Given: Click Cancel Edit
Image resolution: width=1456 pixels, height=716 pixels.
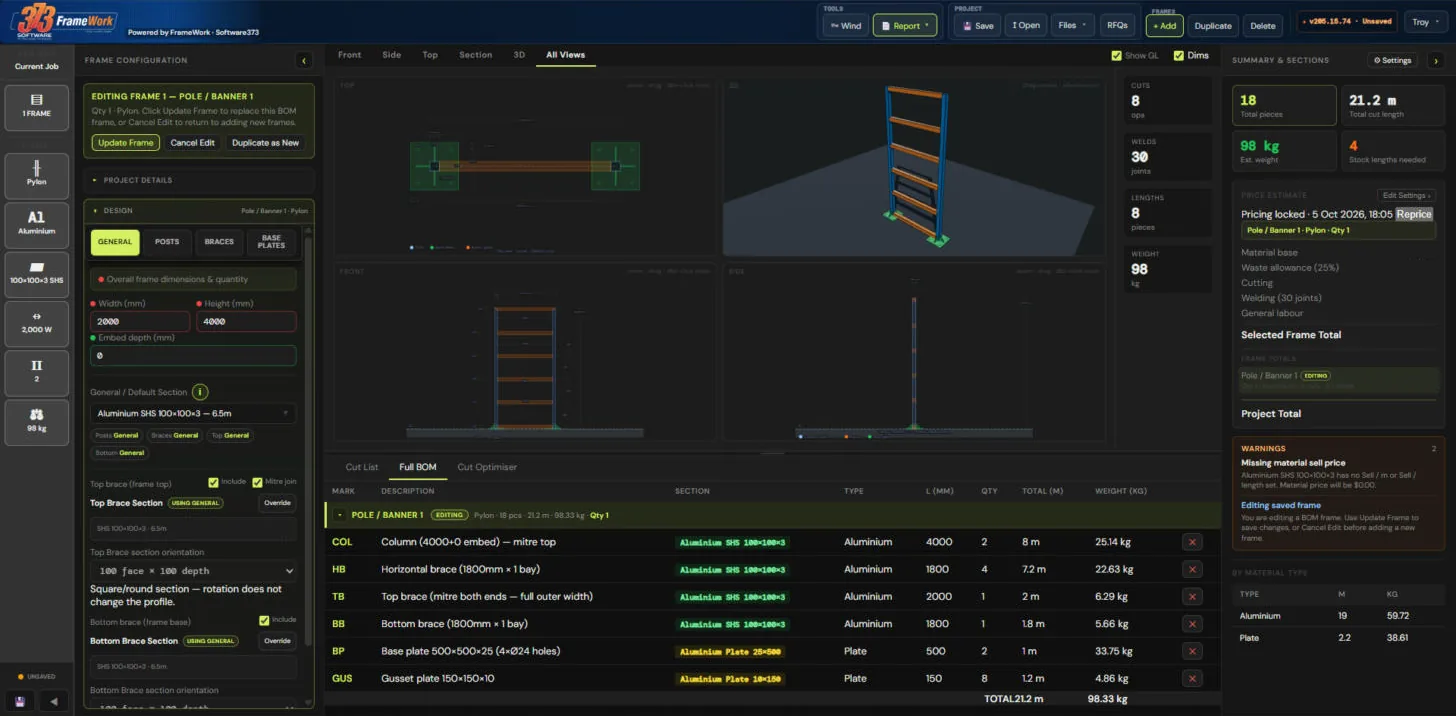Looking at the screenshot, I should click(x=193, y=143).
